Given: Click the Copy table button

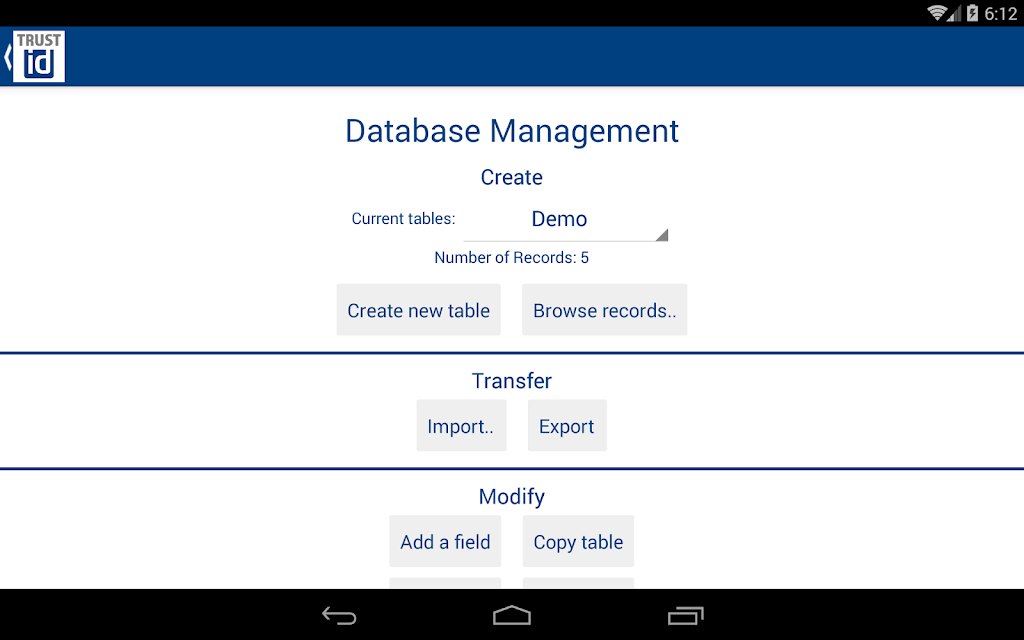Looking at the screenshot, I should (x=578, y=541).
